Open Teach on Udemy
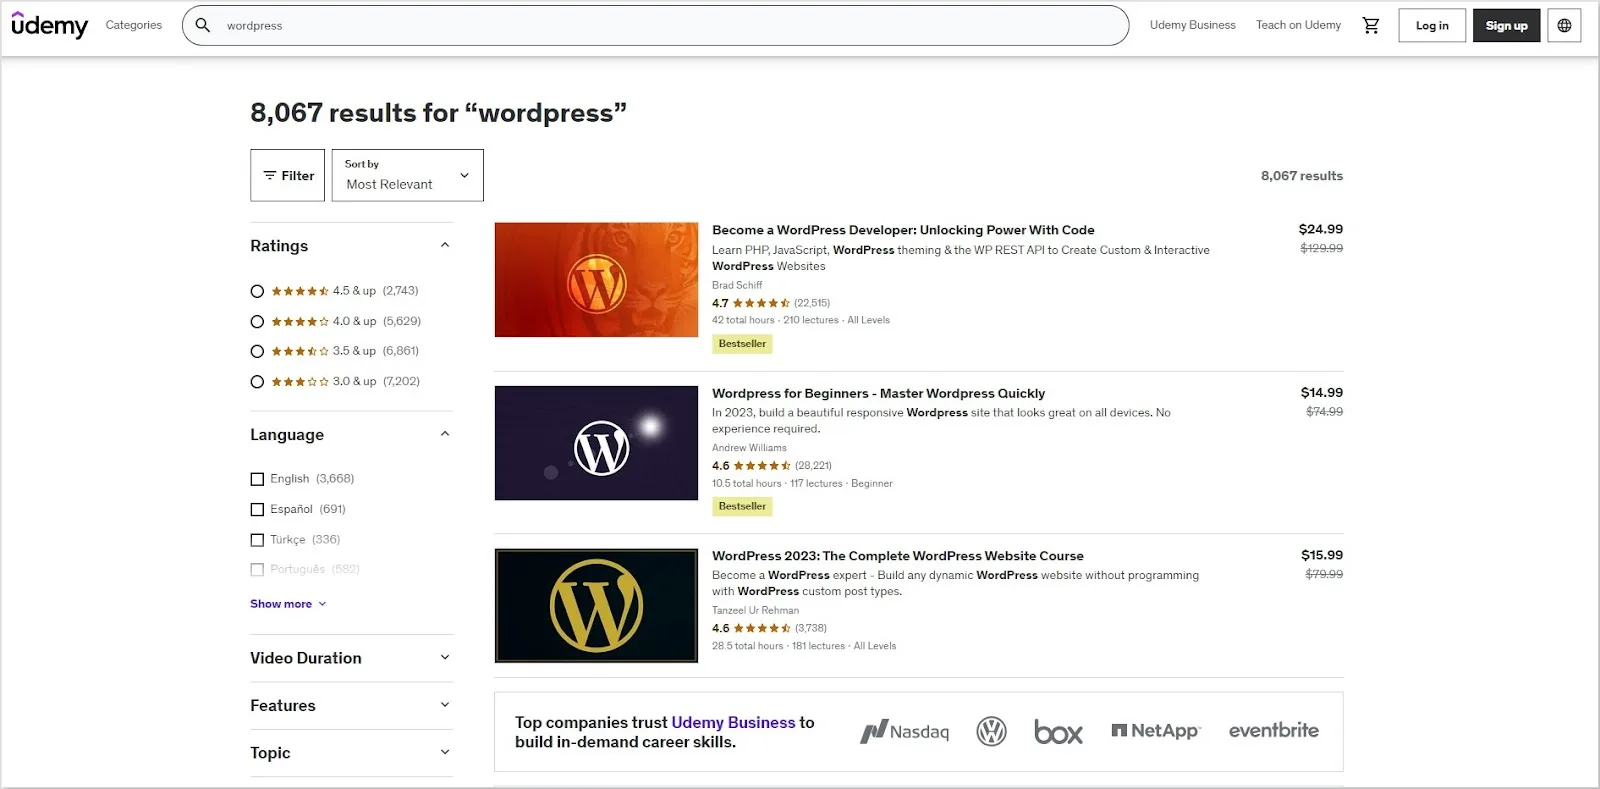This screenshot has width=1600, height=789. point(1298,25)
